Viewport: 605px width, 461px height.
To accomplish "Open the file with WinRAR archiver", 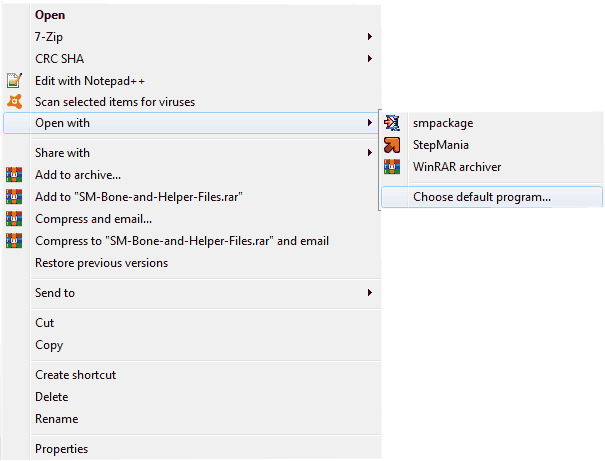I will coord(492,167).
